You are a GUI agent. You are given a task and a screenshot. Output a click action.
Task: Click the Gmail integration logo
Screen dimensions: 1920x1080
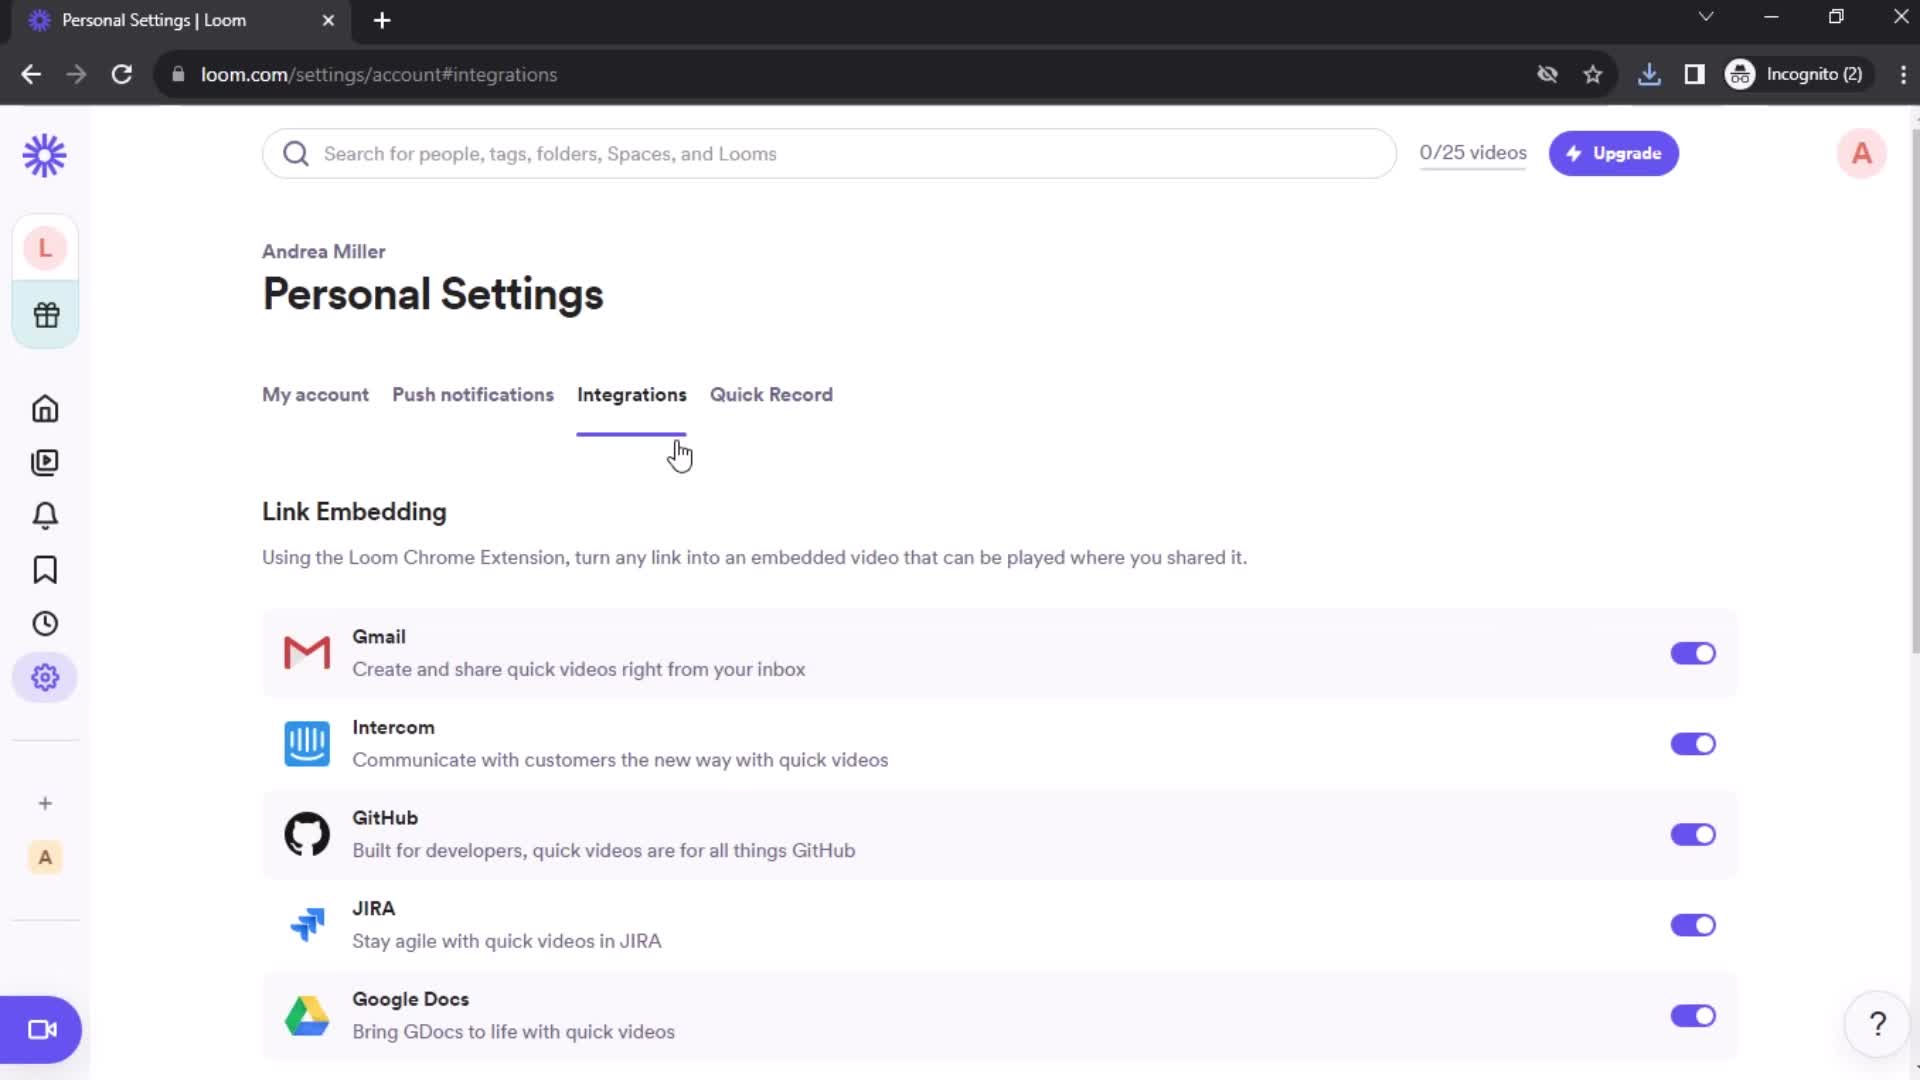[307, 653]
